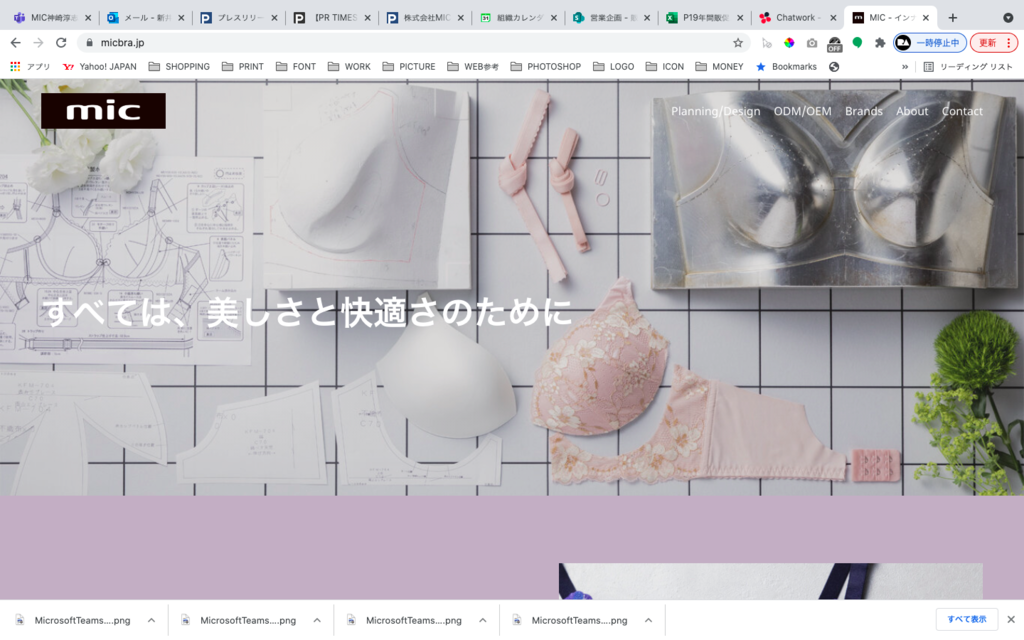Close the downloads bar
This screenshot has width=1024, height=640.
(1011, 619)
